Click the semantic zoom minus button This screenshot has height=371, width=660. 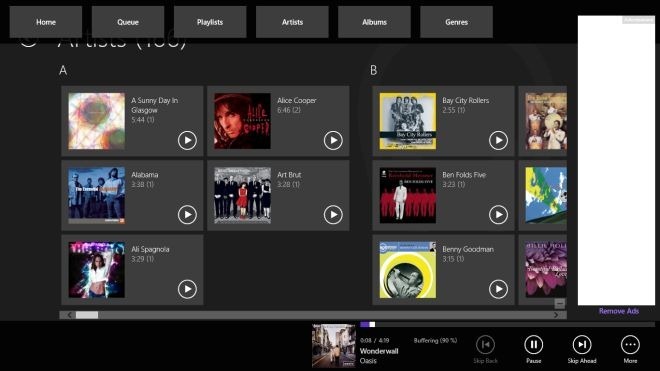pyautogui.click(x=559, y=303)
